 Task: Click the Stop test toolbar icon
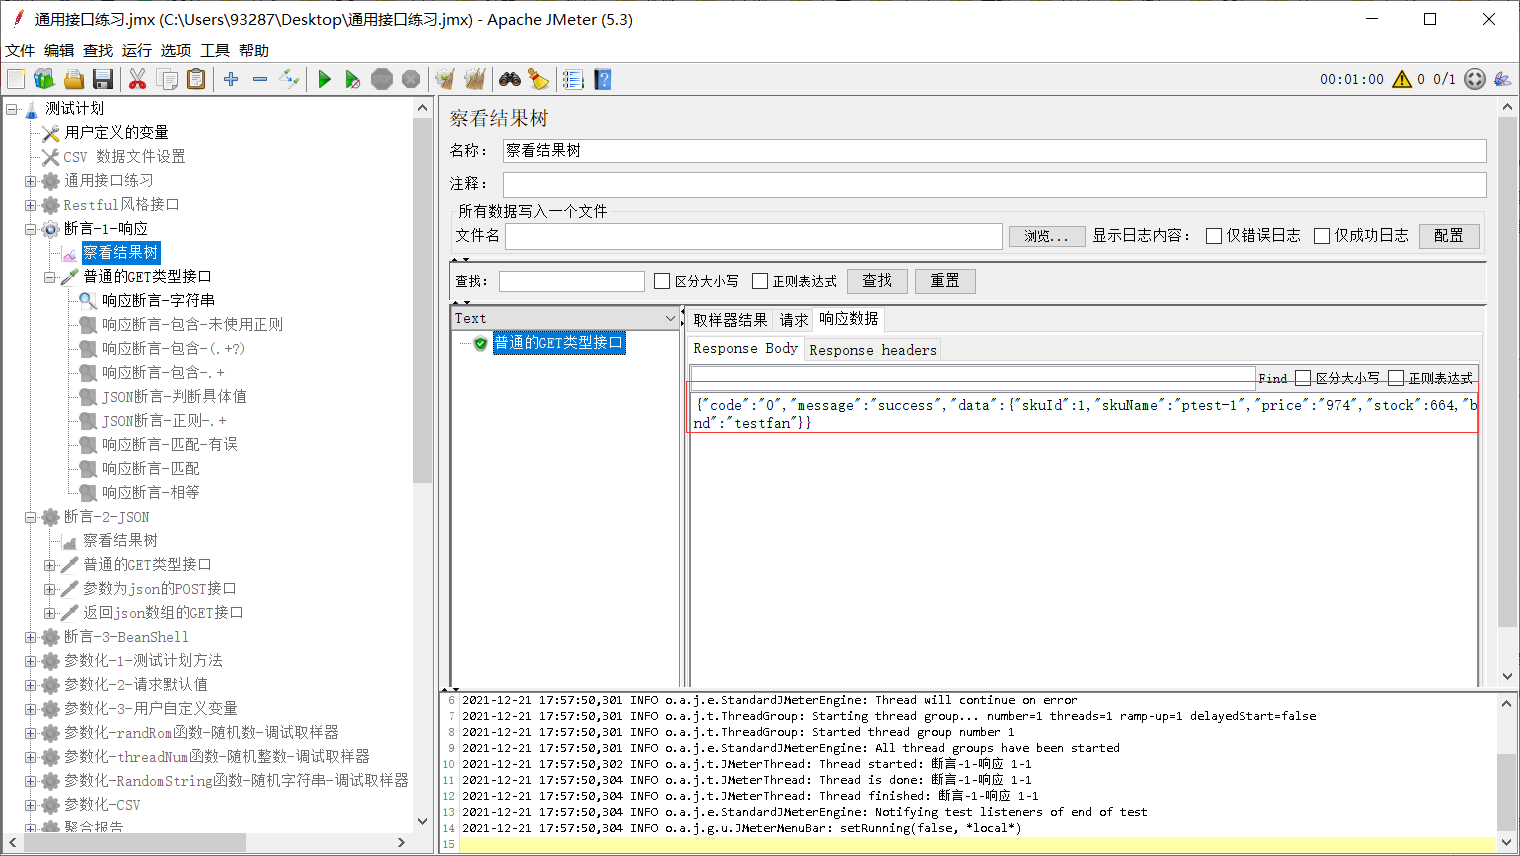coord(382,79)
